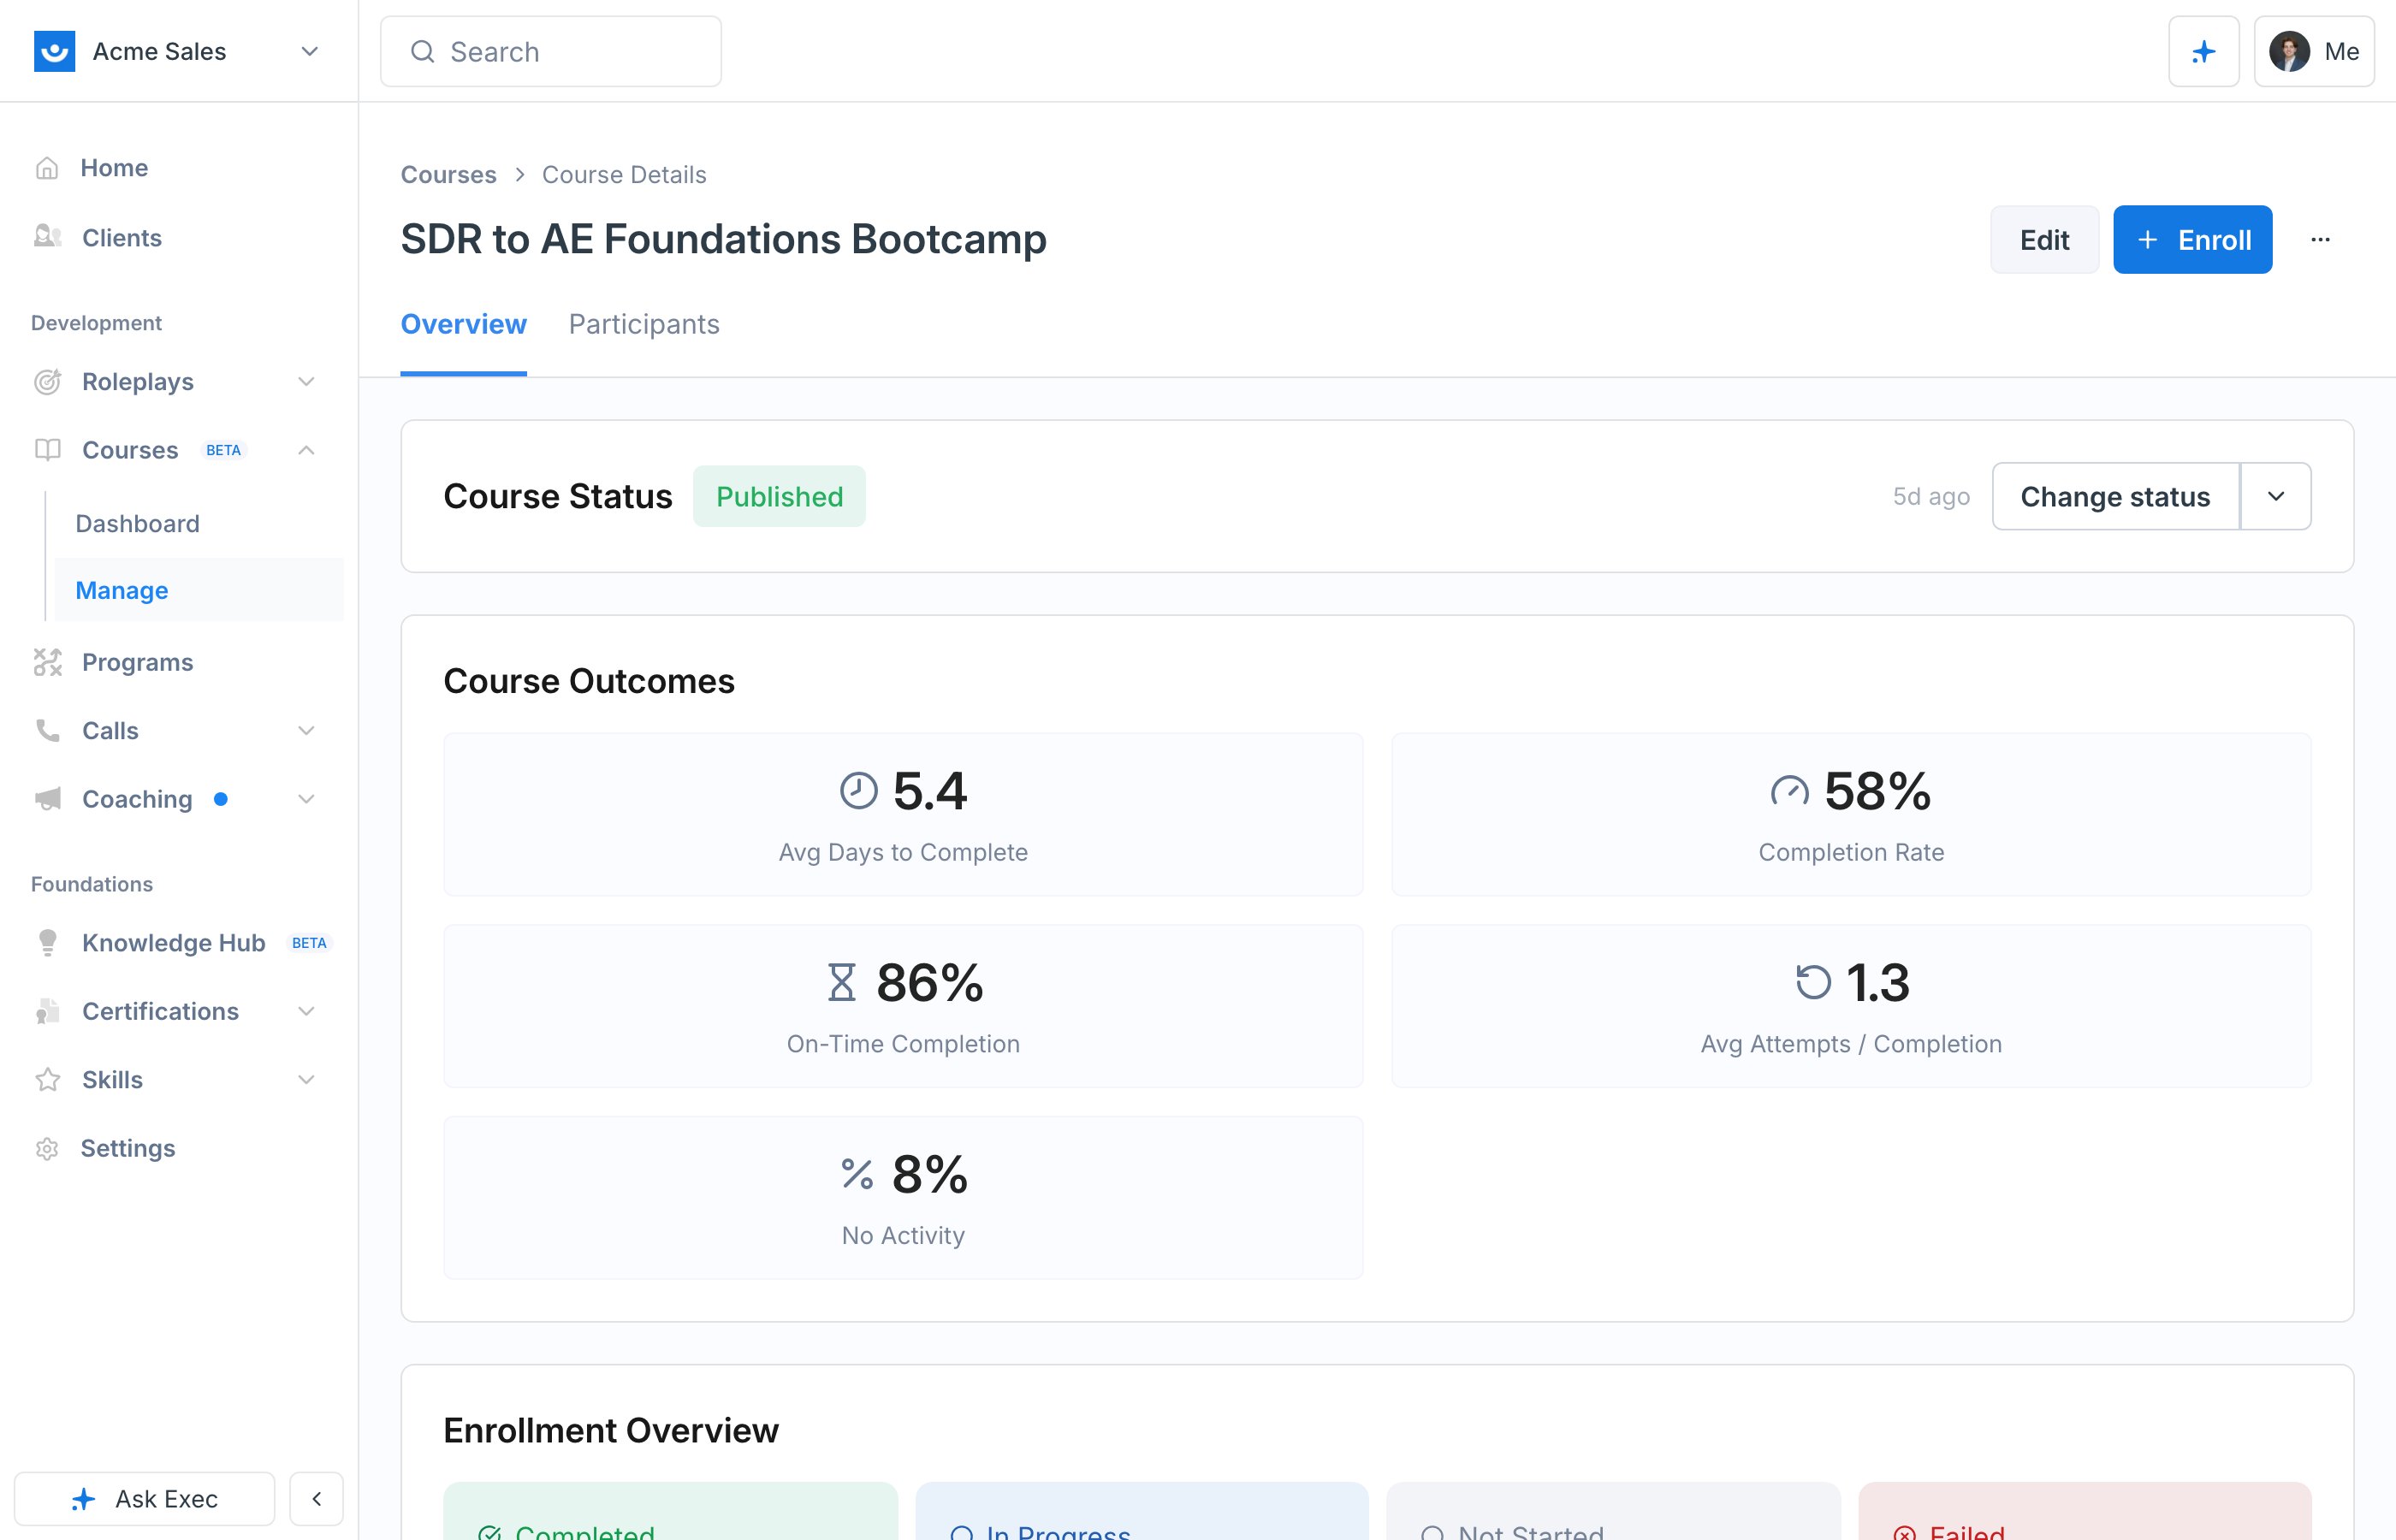Open the Change status dropdown arrow
2396x1540 pixels.
click(2275, 496)
